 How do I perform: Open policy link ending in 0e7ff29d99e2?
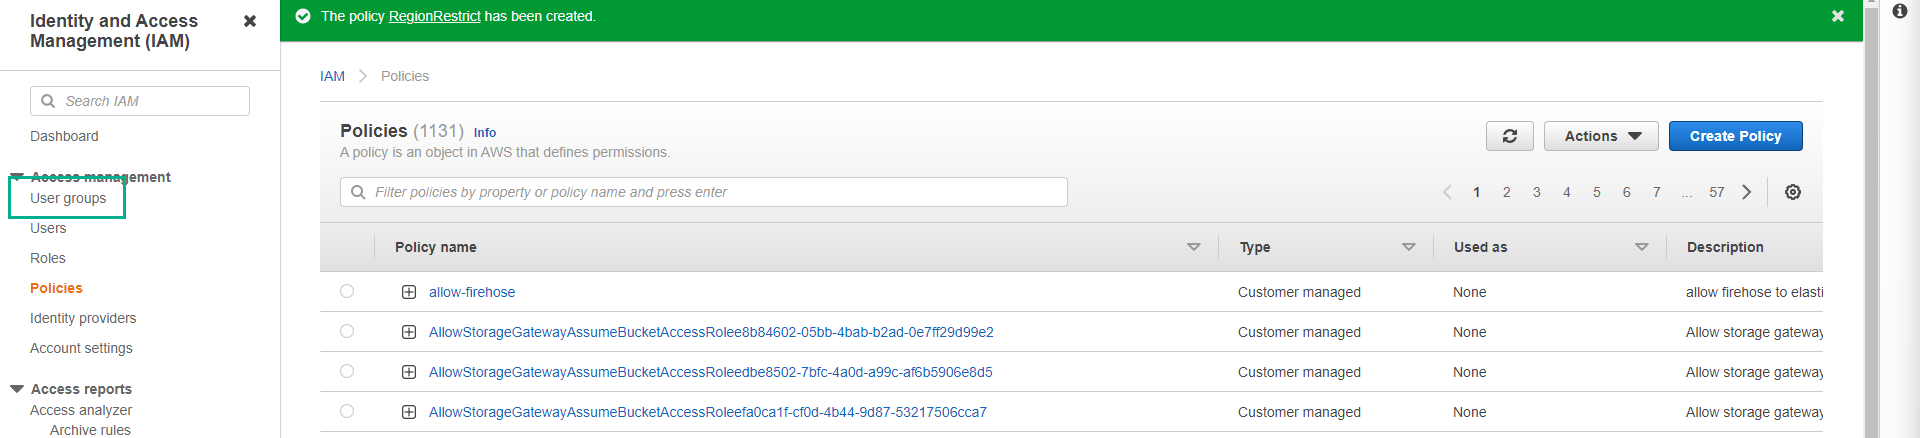click(x=711, y=332)
